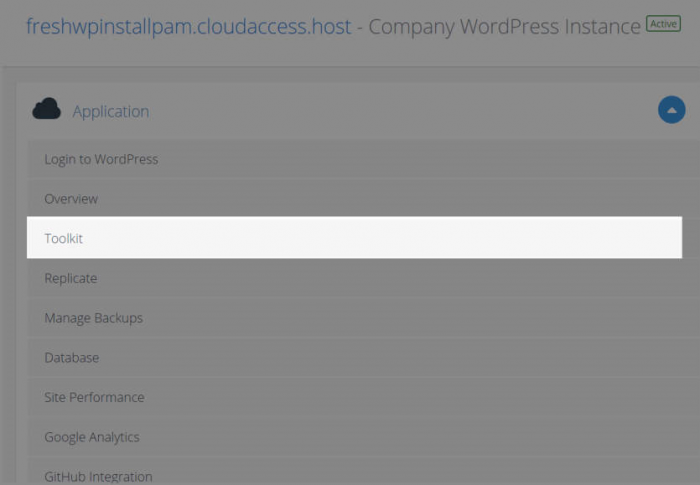Viewport: 700px width, 485px height.
Task: Click blank space of the Overview row
Action: [x=379, y=199]
